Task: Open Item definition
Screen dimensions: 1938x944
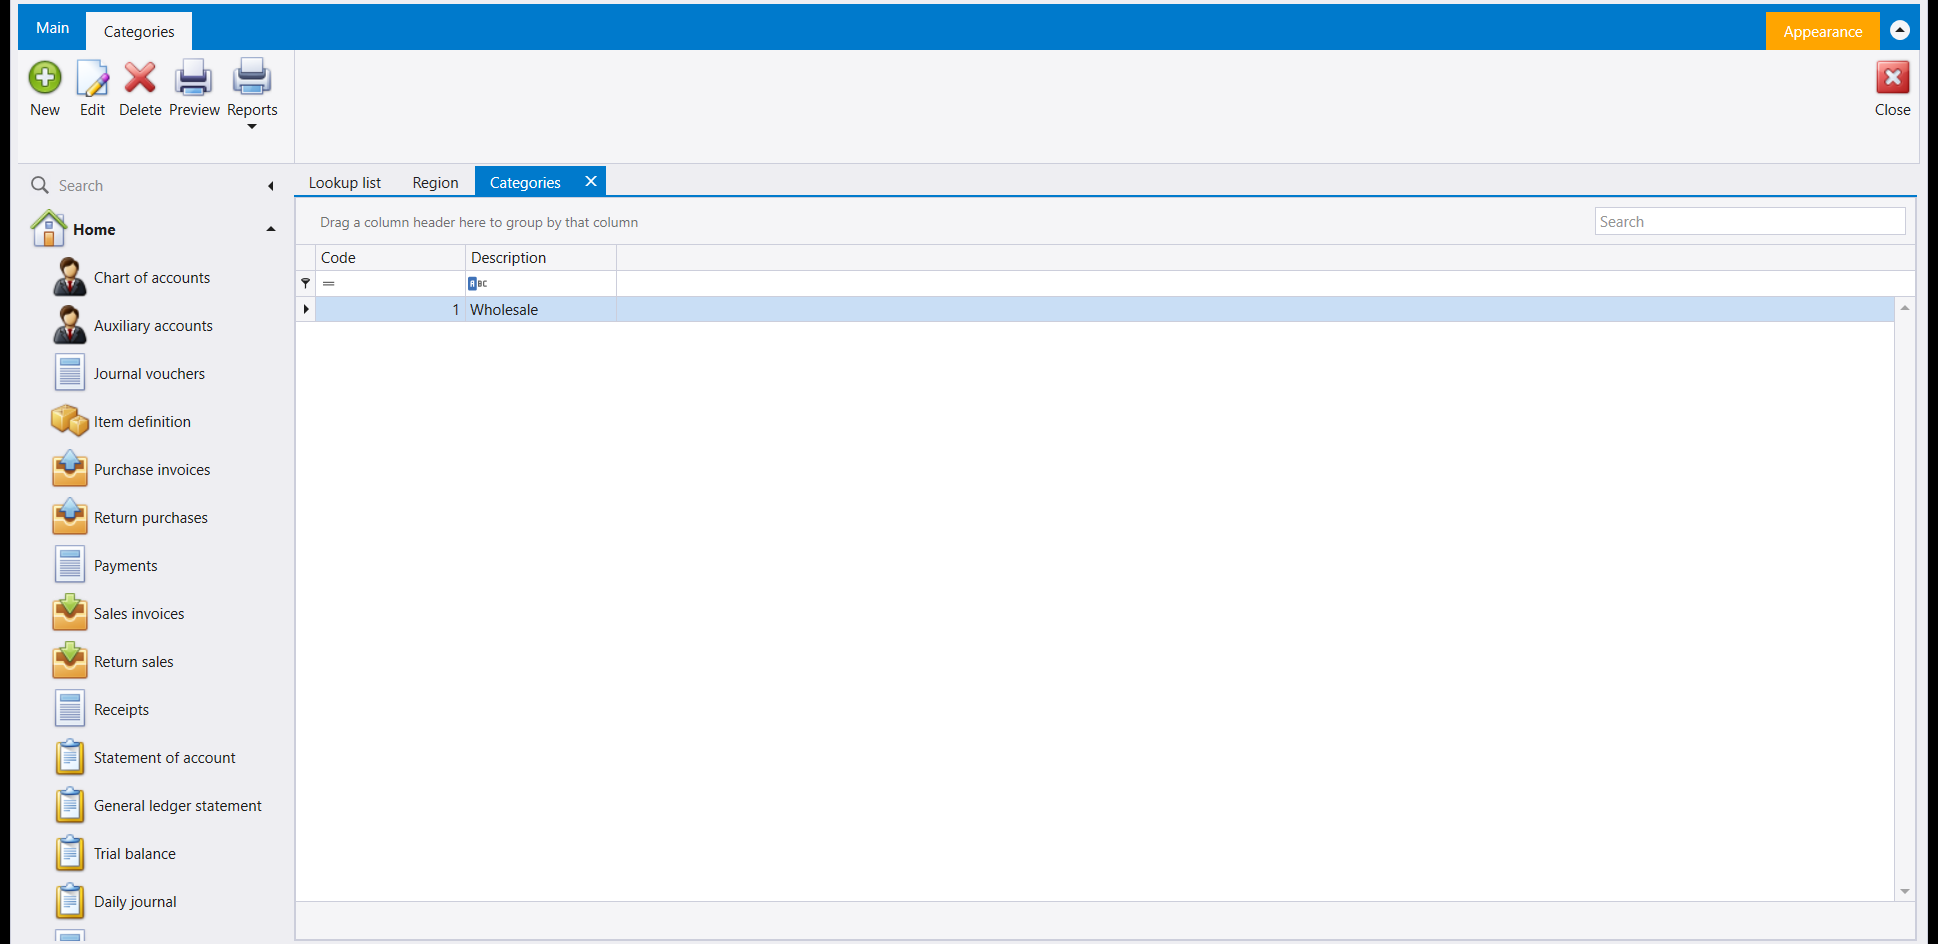Action: tap(142, 422)
